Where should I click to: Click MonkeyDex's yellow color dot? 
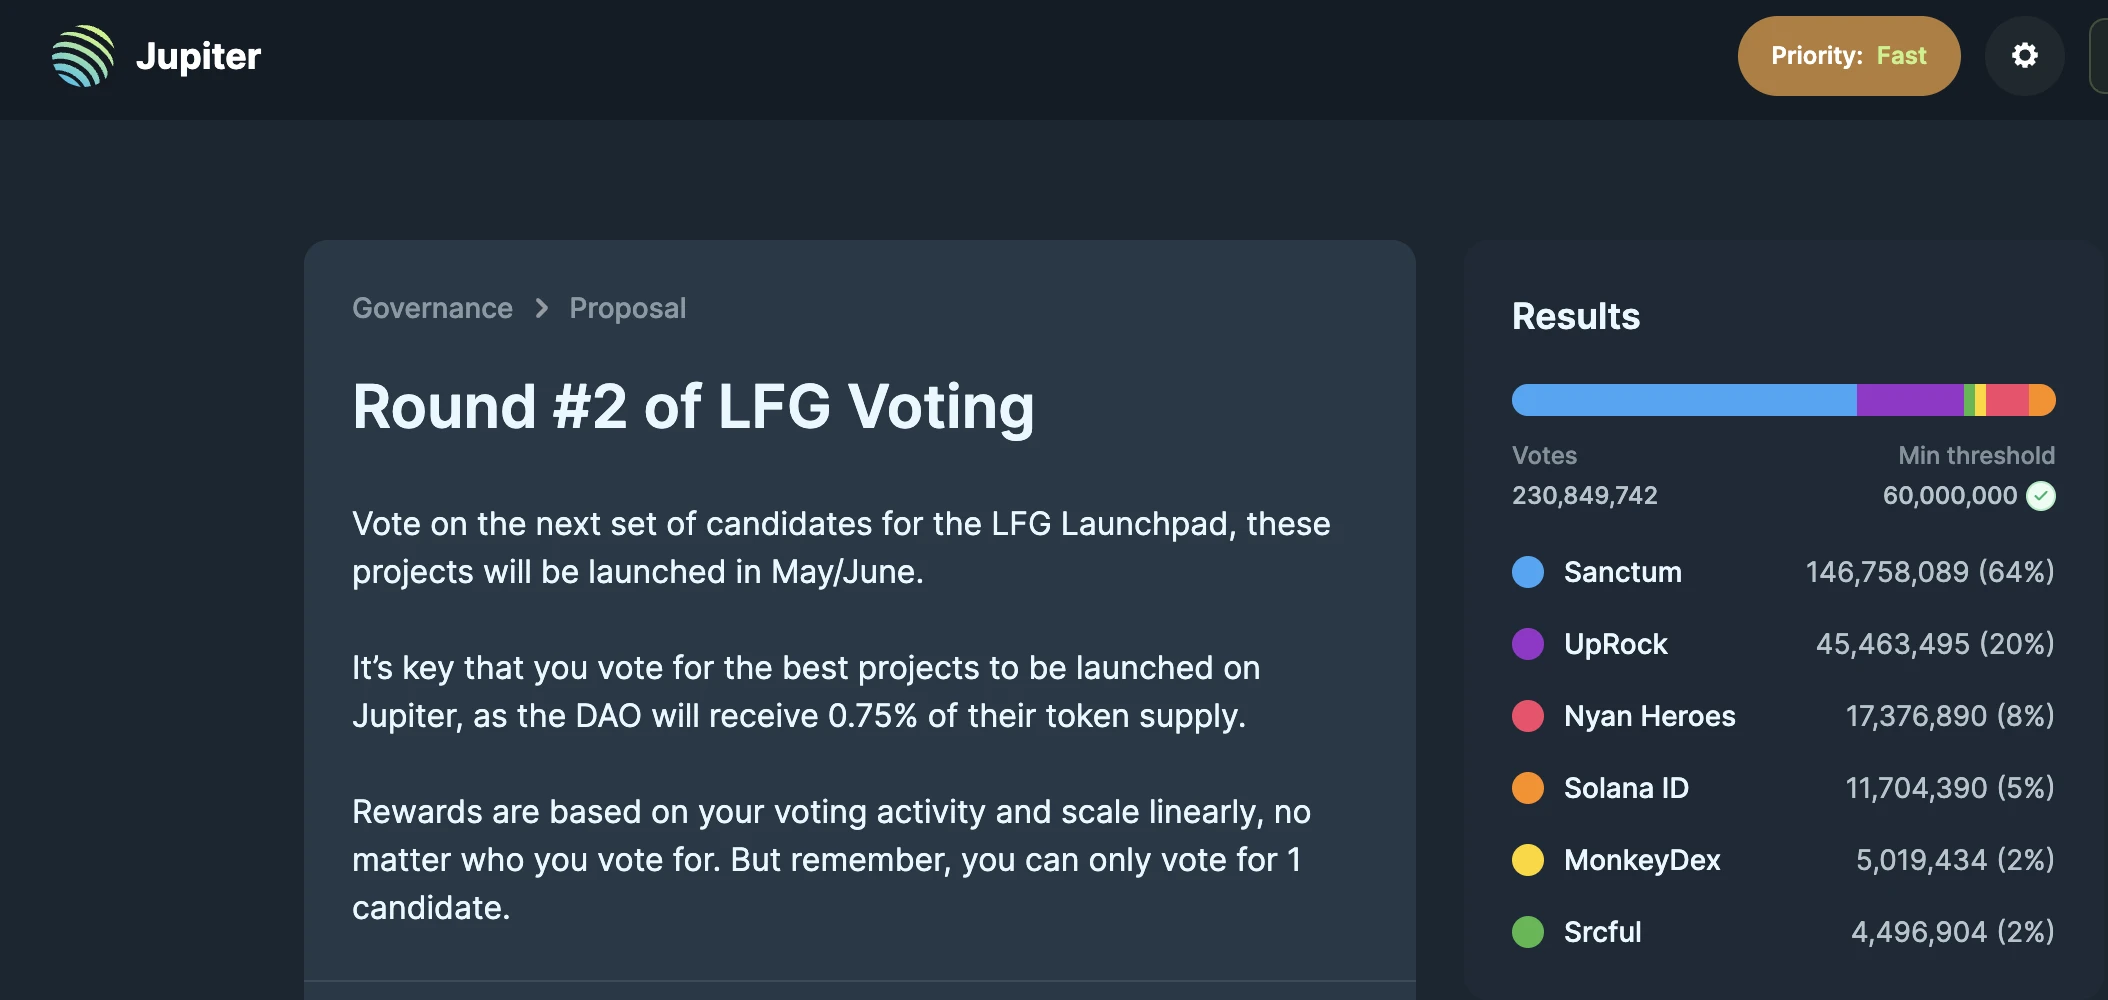1527,860
